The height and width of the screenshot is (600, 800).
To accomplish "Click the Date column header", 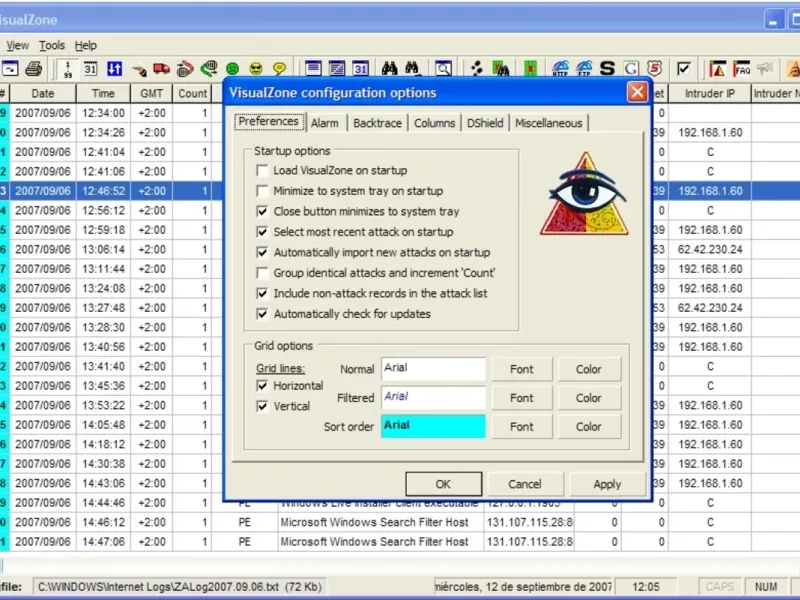I will (x=43, y=93).
